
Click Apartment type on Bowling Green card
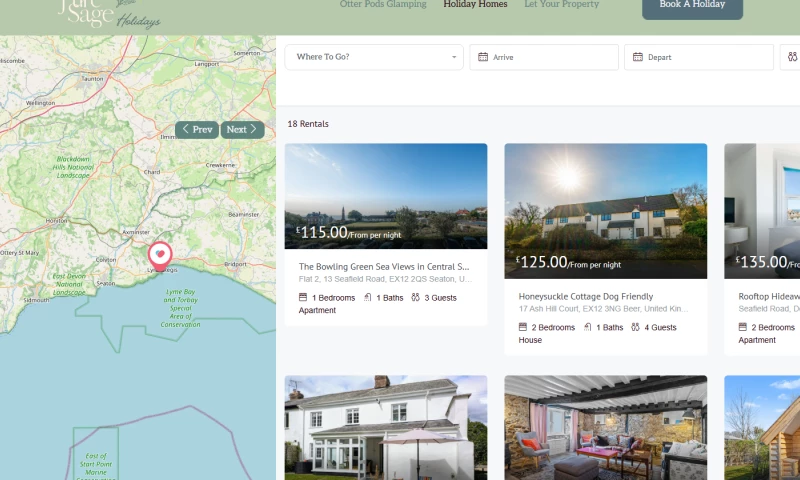point(317,310)
